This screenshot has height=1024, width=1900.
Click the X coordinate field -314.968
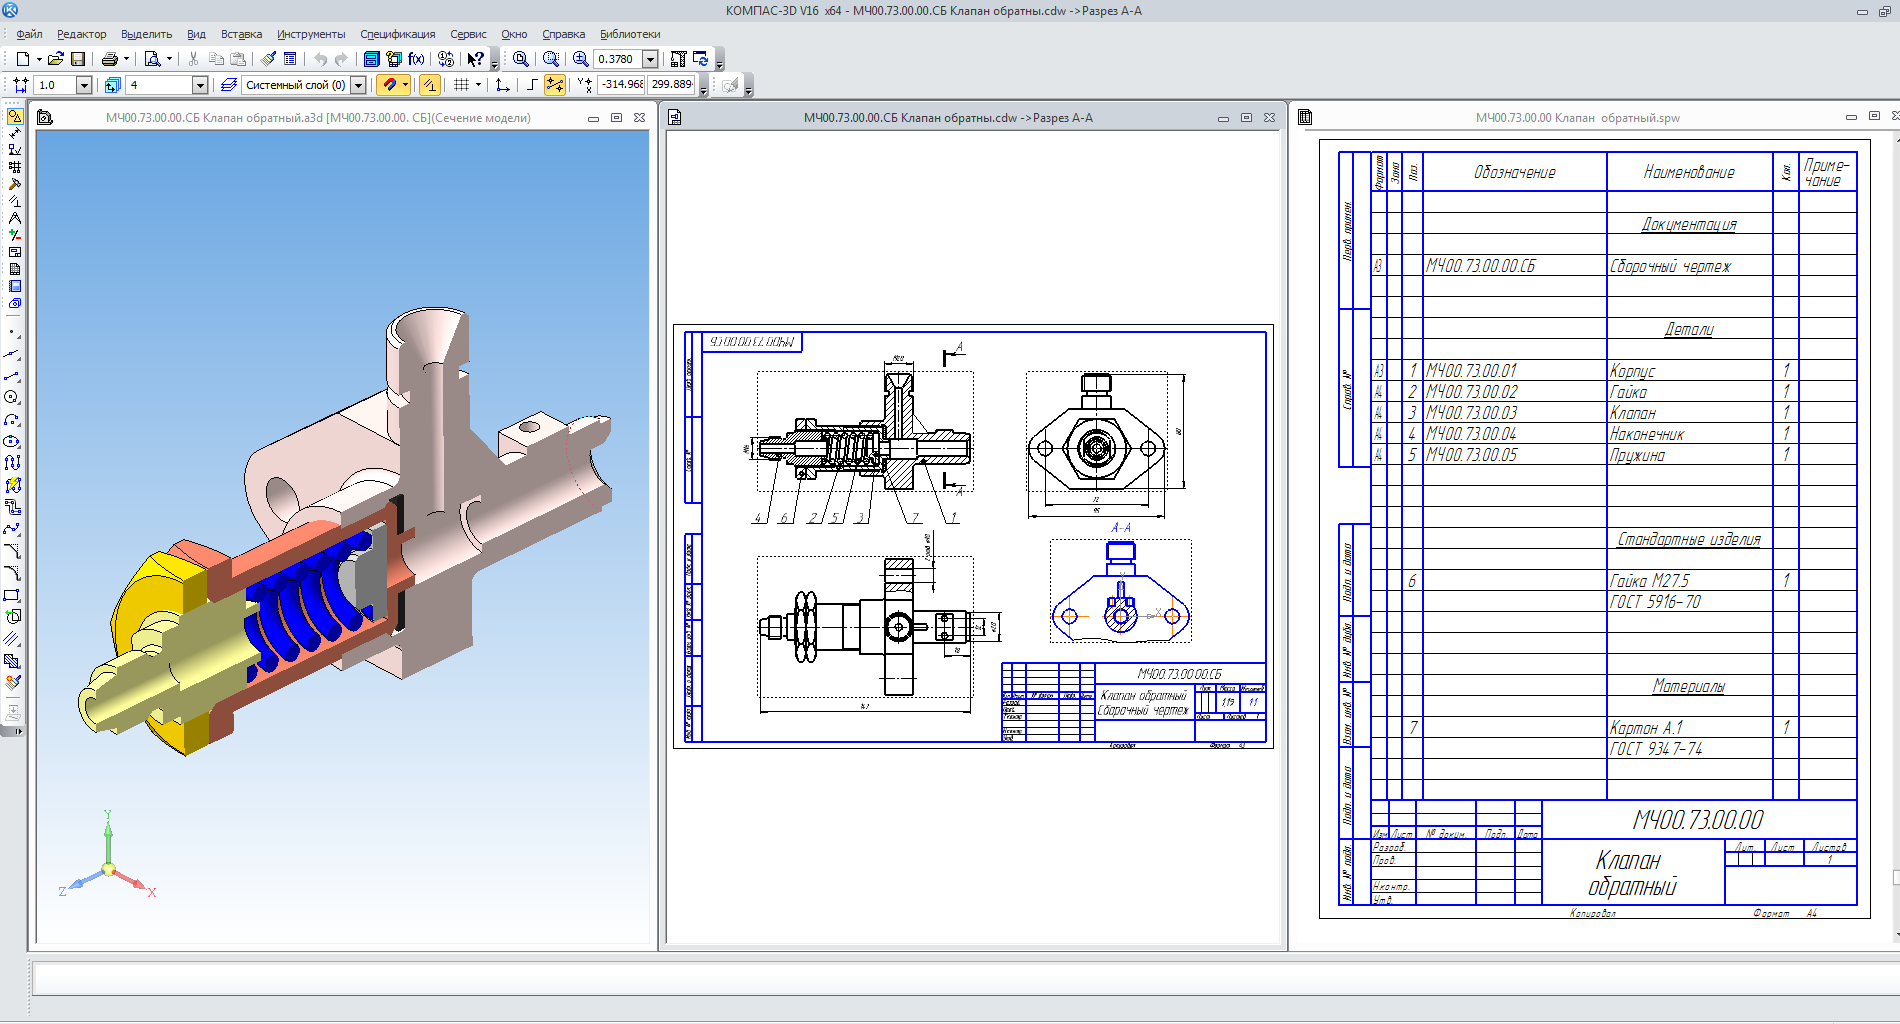[x=621, y=85]
